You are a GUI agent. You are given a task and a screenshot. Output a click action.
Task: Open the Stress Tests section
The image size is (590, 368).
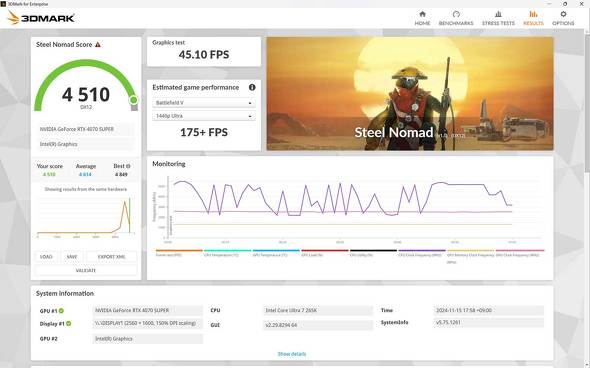pyautogui.click(x=498, y=18)
